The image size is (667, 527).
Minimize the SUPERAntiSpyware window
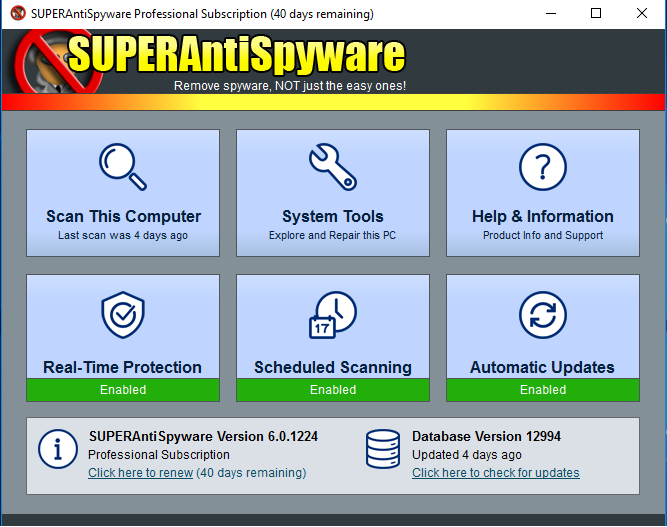(551, 14)
